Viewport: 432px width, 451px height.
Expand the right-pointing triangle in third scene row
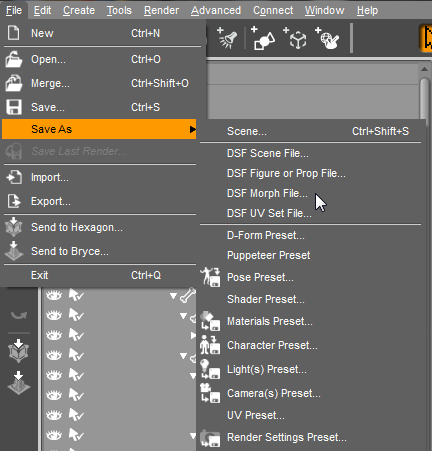tap(193, 335)
